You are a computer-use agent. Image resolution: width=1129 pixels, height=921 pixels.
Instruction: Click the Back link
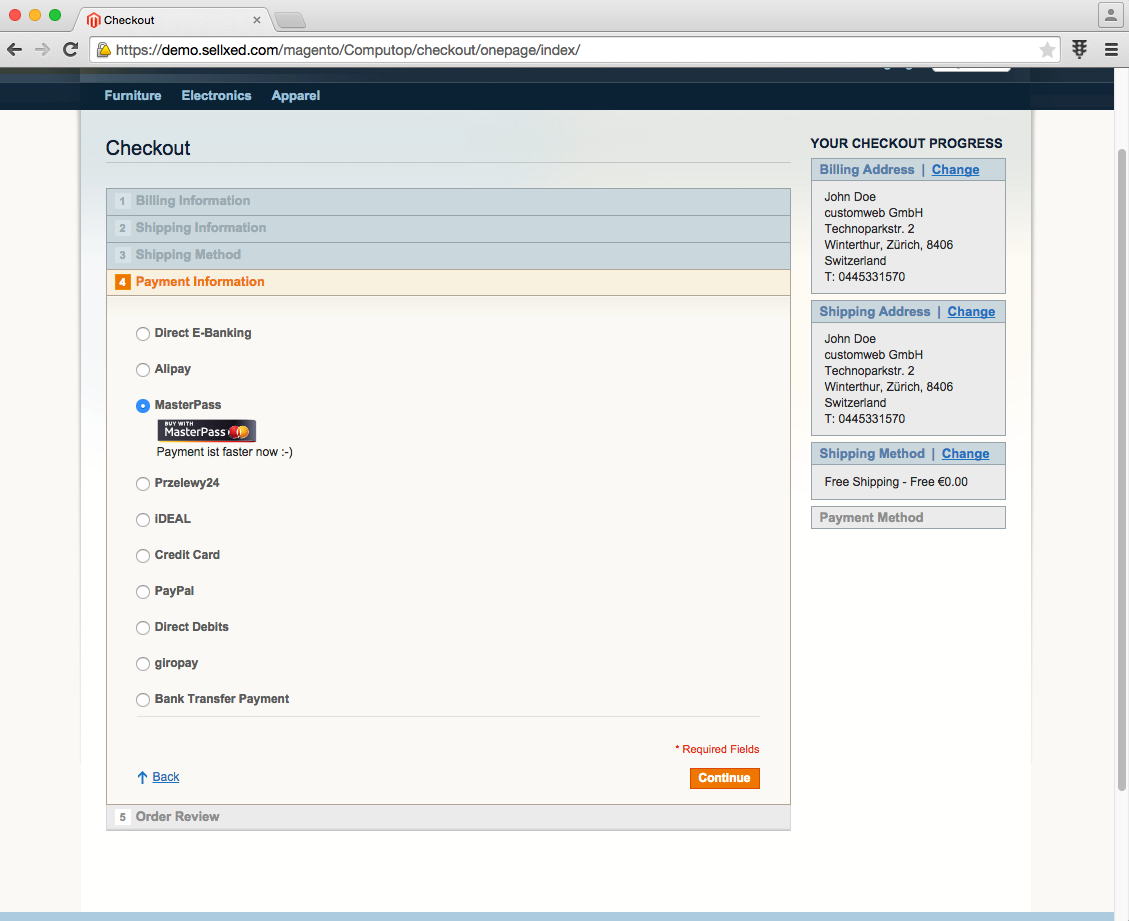[x=166, y=777]
